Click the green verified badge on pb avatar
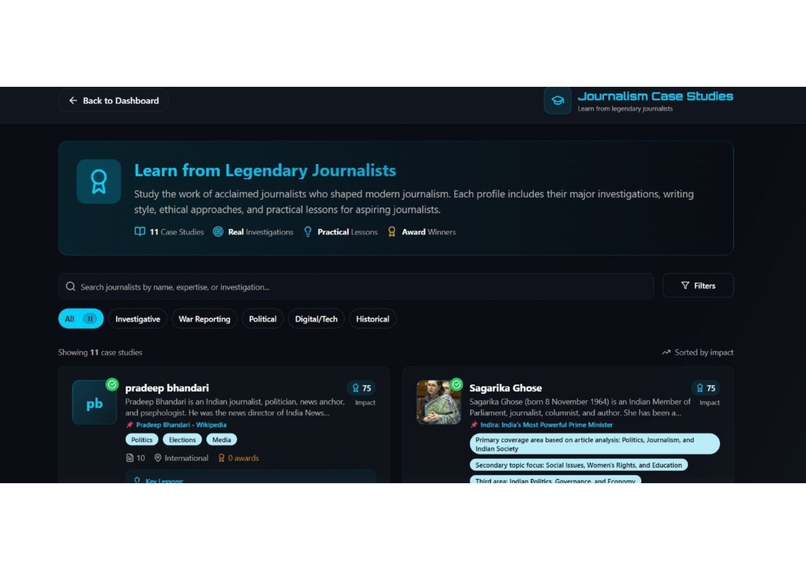806x570 pixels. (x=112, y=384)
